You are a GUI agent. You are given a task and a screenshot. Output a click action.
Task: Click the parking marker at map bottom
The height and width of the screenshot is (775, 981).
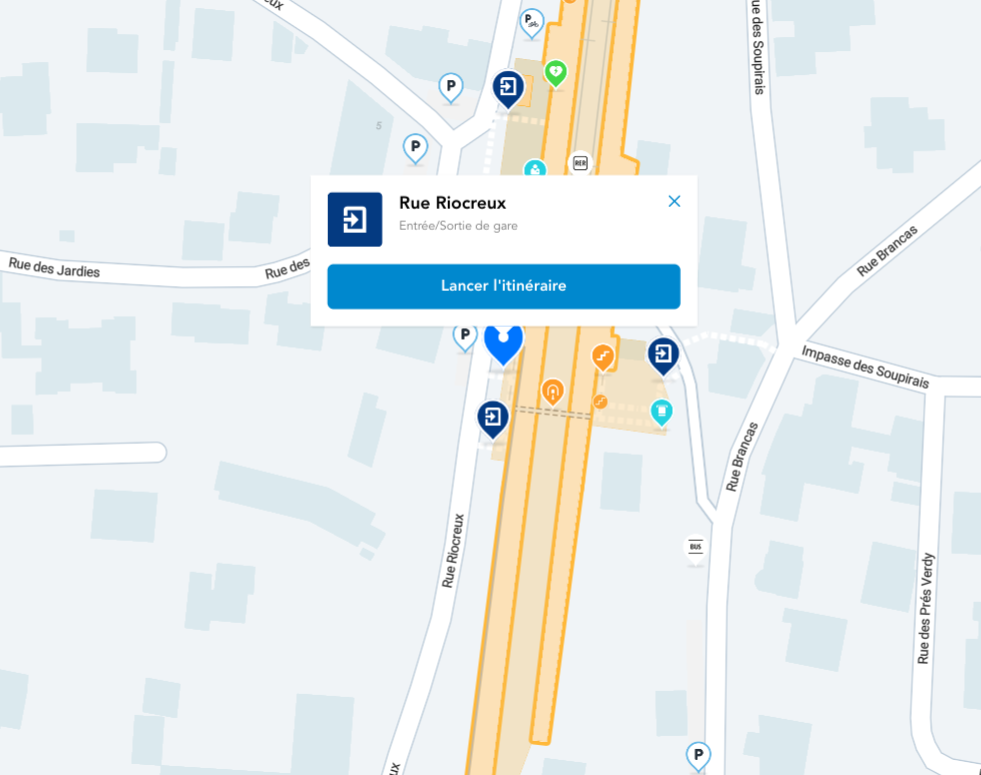[x=698, y=756]
